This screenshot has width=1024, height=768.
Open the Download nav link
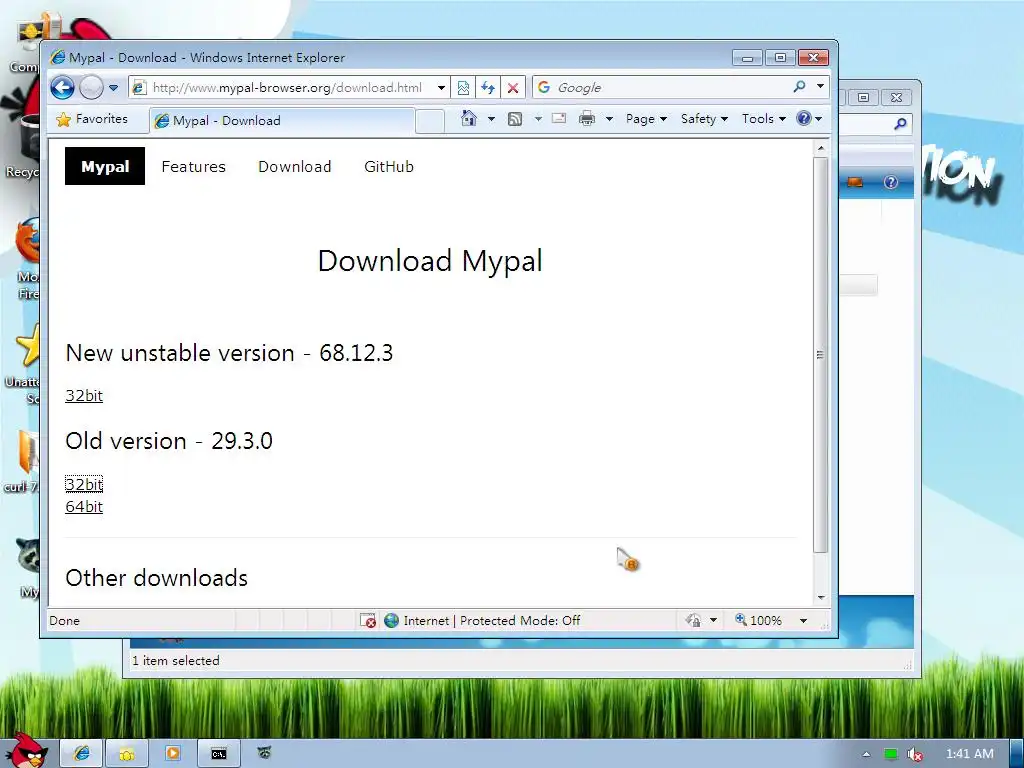295,167
